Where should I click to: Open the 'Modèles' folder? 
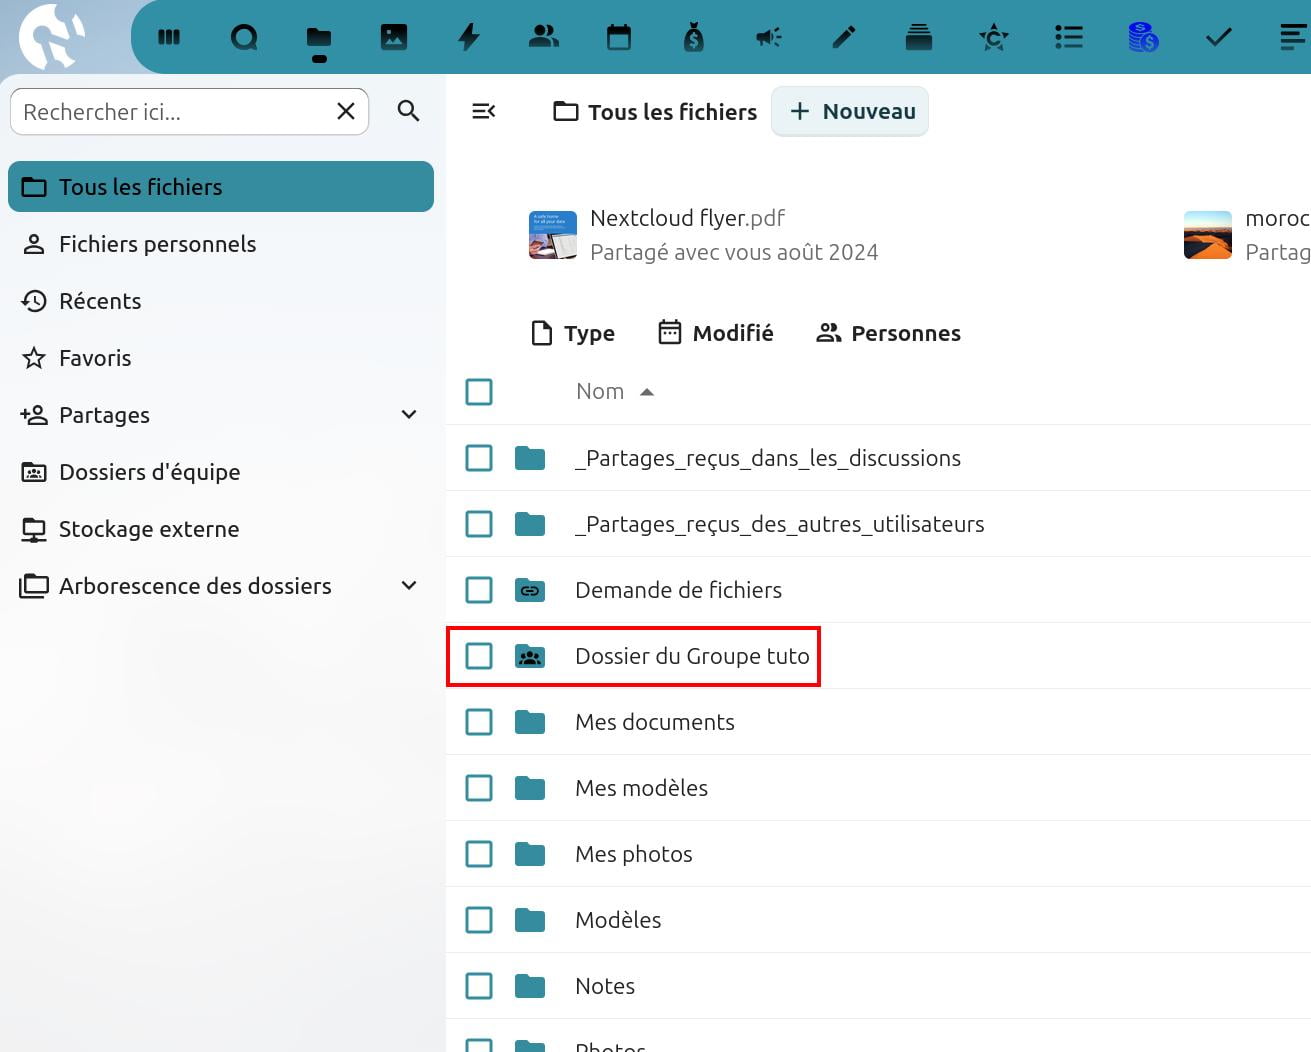click(x=618, y=920)
